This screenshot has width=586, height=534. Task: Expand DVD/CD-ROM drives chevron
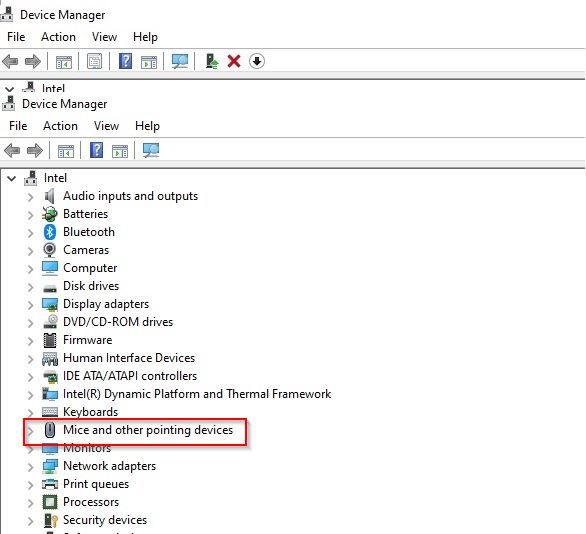(31, 322)
